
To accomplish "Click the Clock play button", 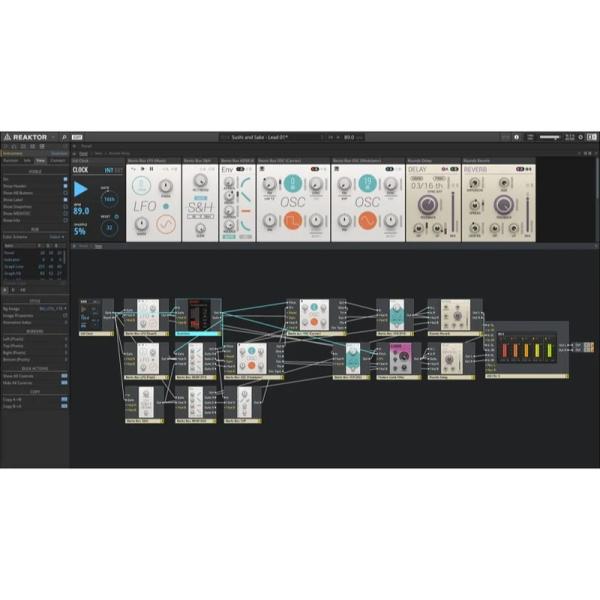I will (82, 189).
